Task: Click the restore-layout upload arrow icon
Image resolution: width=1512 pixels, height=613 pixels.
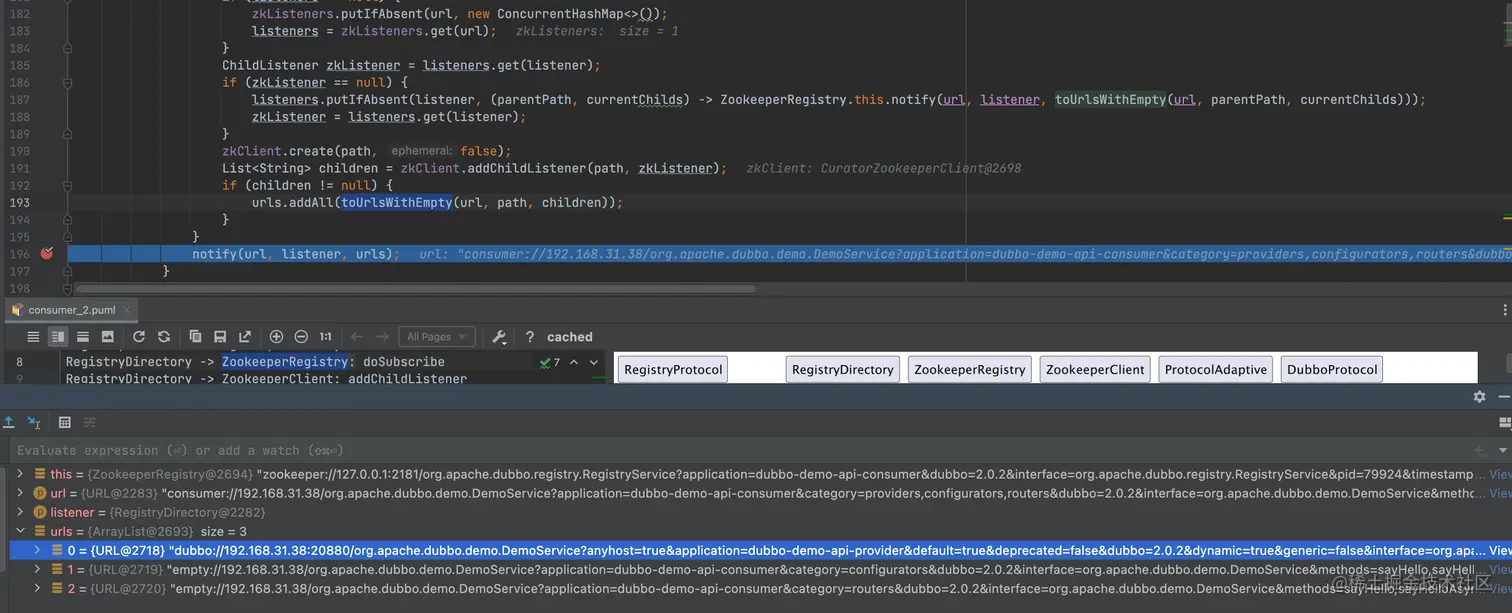Action: (10, 422)
